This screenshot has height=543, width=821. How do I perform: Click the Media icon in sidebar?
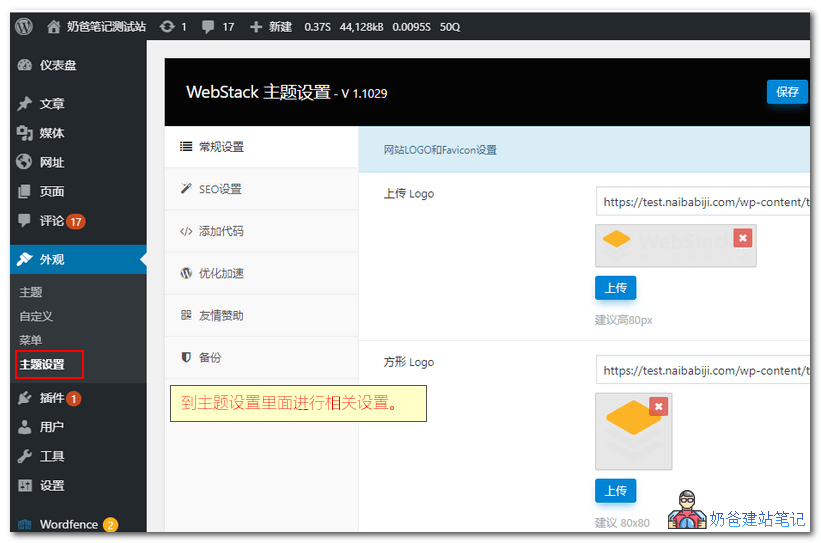click(25, 133)
